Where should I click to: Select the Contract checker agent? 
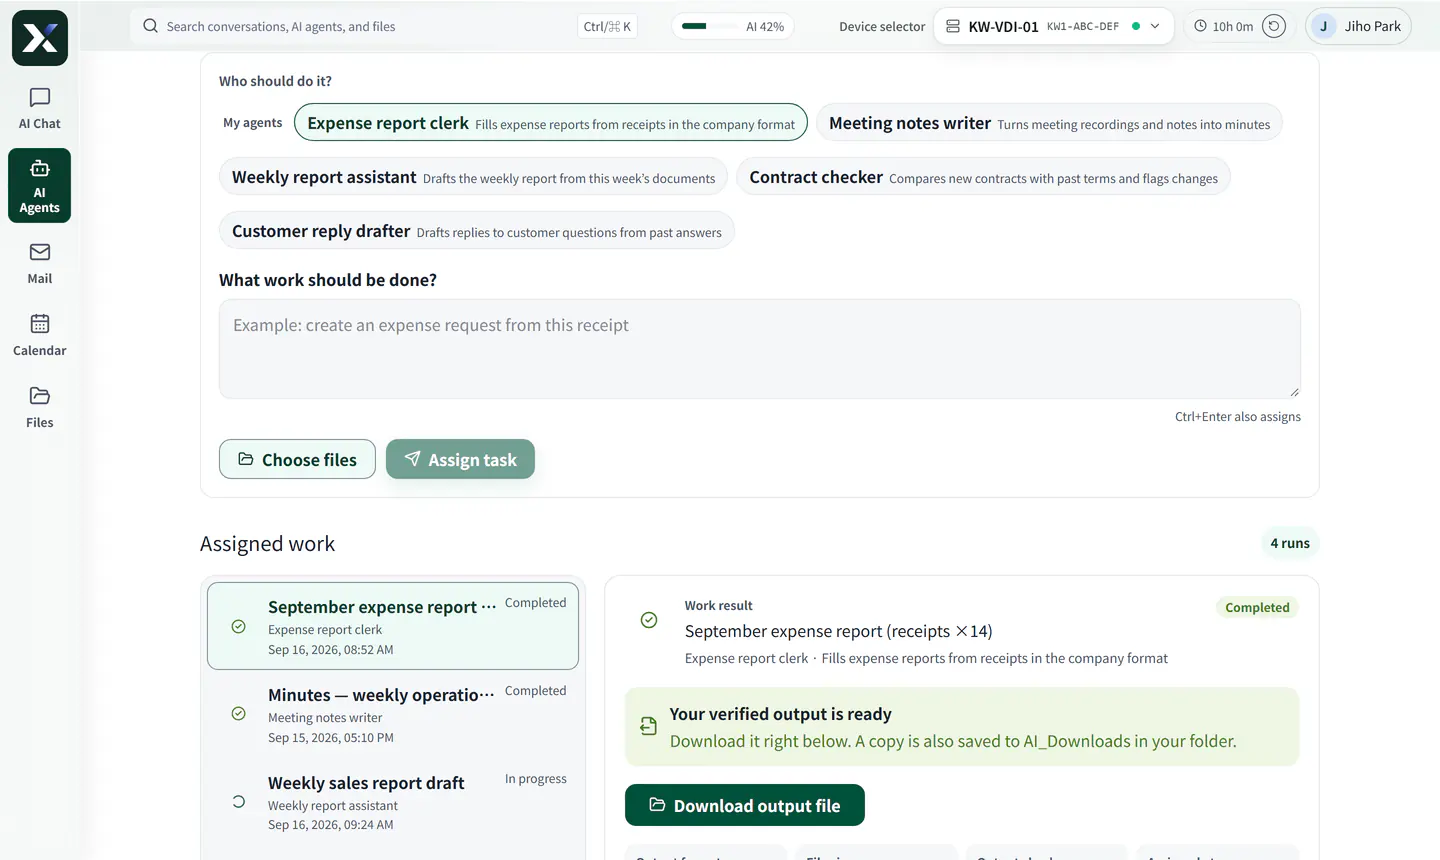983,177
